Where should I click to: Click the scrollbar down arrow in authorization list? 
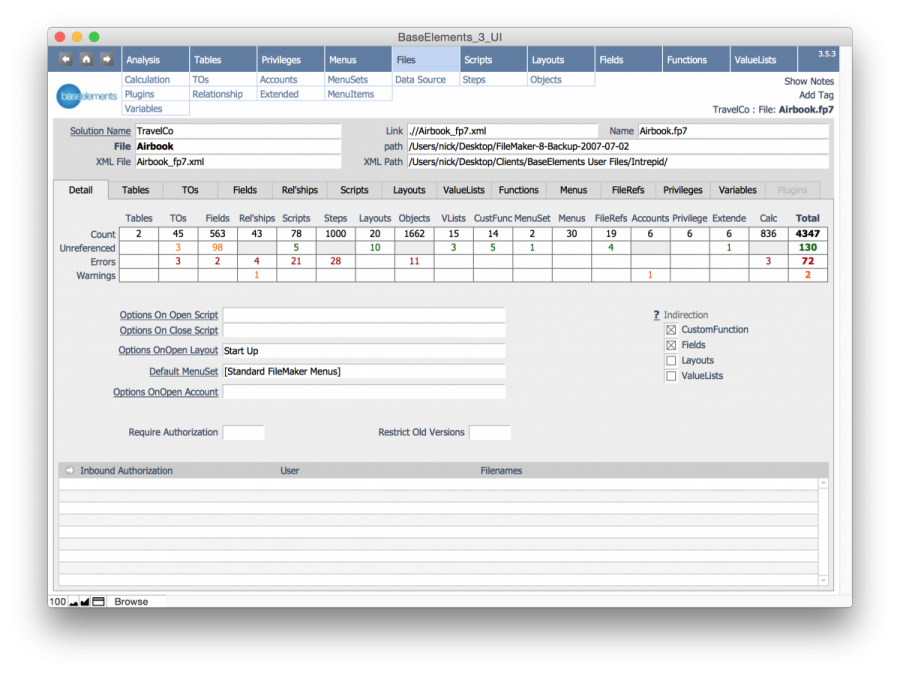tap(823, 580)
